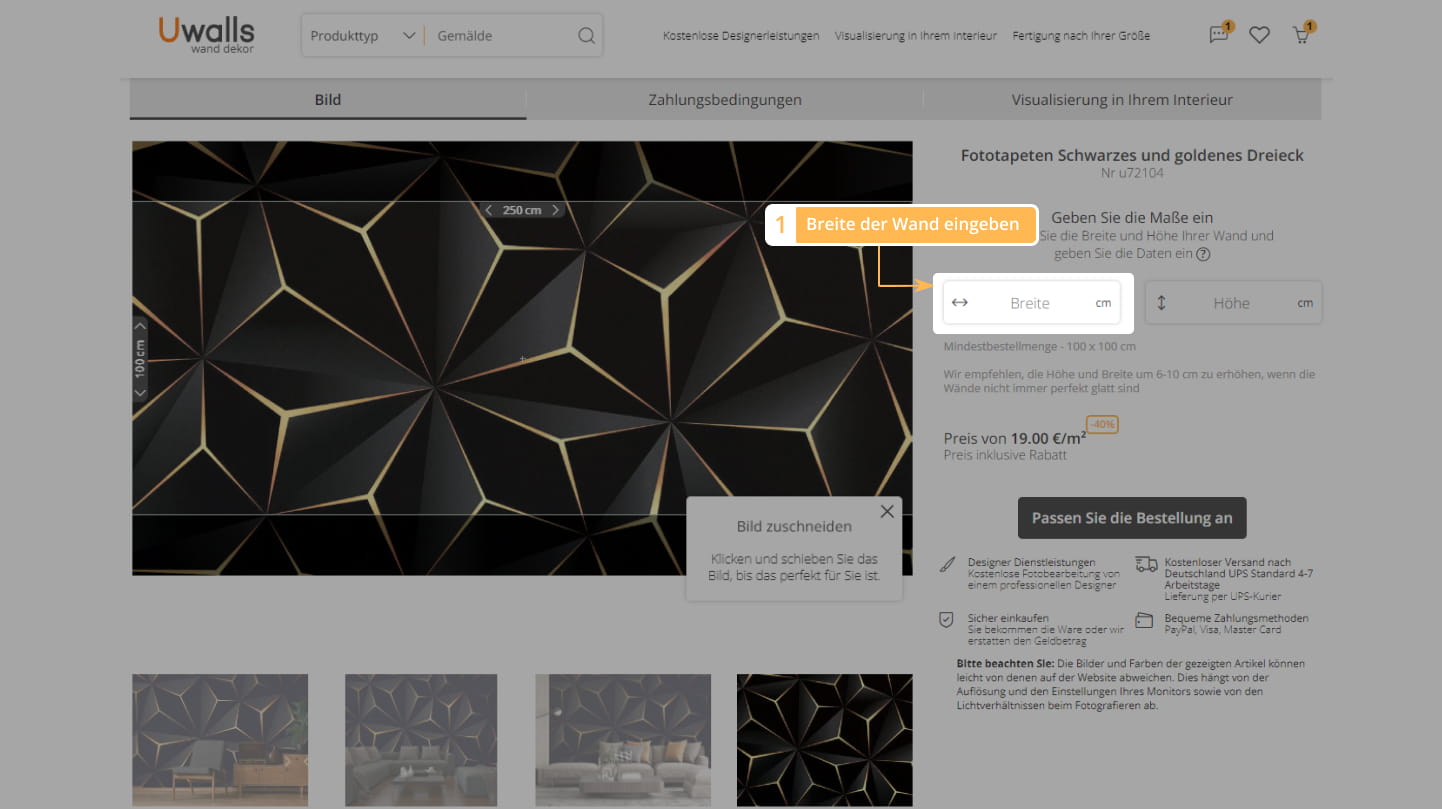Click the help question mark icon
Viewport: 1442px width, 809px height.
[x=1203, y=254]
